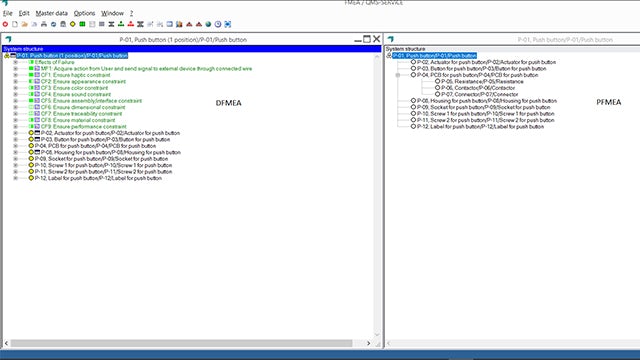Select MF1 Acquire action from User function
640x360 pixels.
[x=146, y=69]
